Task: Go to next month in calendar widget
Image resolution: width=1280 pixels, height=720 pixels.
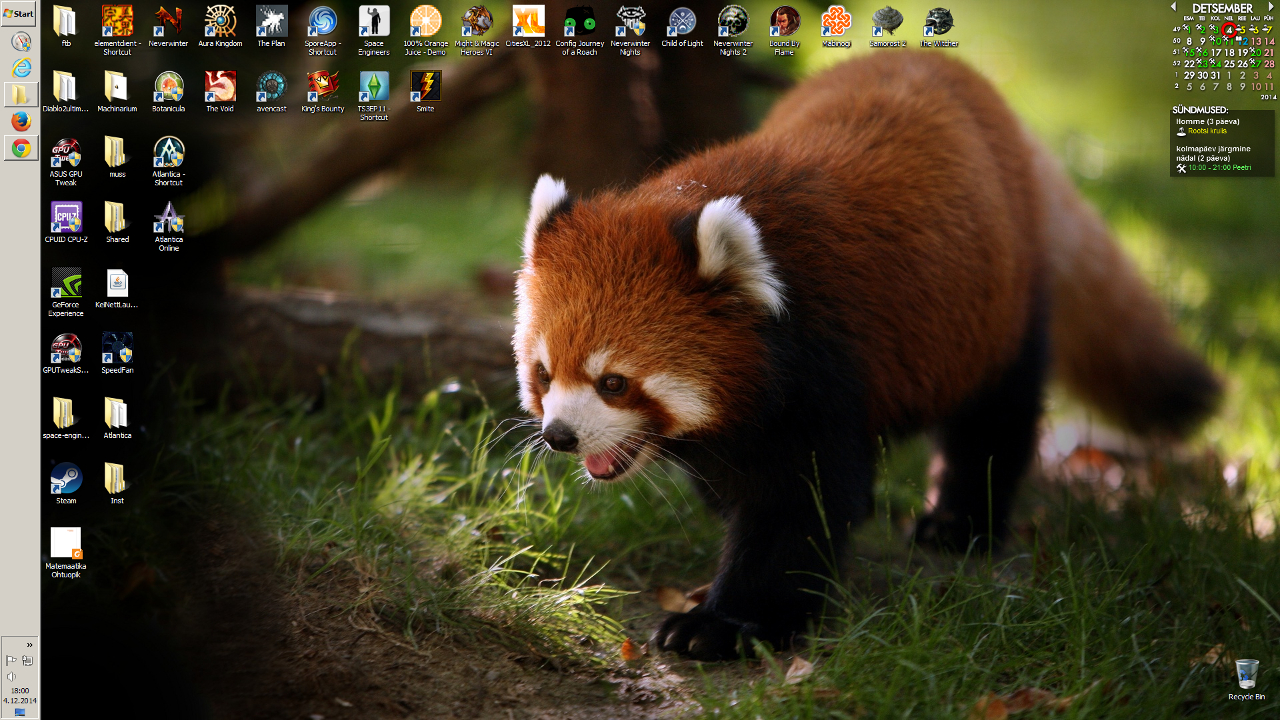Action: (x=1271, y=7)
